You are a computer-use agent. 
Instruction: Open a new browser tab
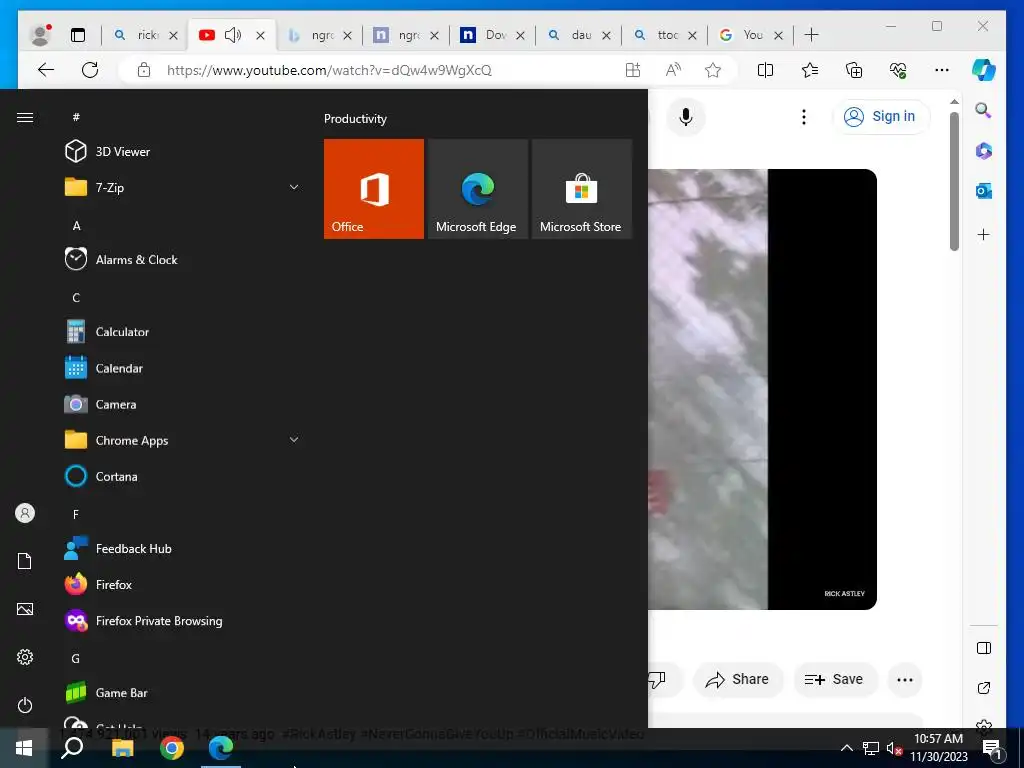[x=811, y=35]
